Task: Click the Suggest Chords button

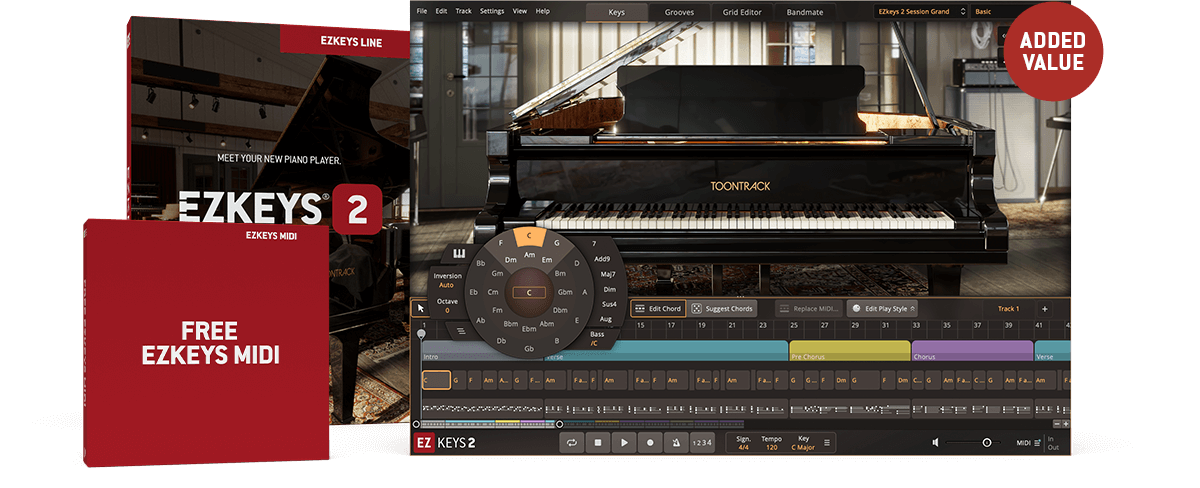Action: point(722,308)
